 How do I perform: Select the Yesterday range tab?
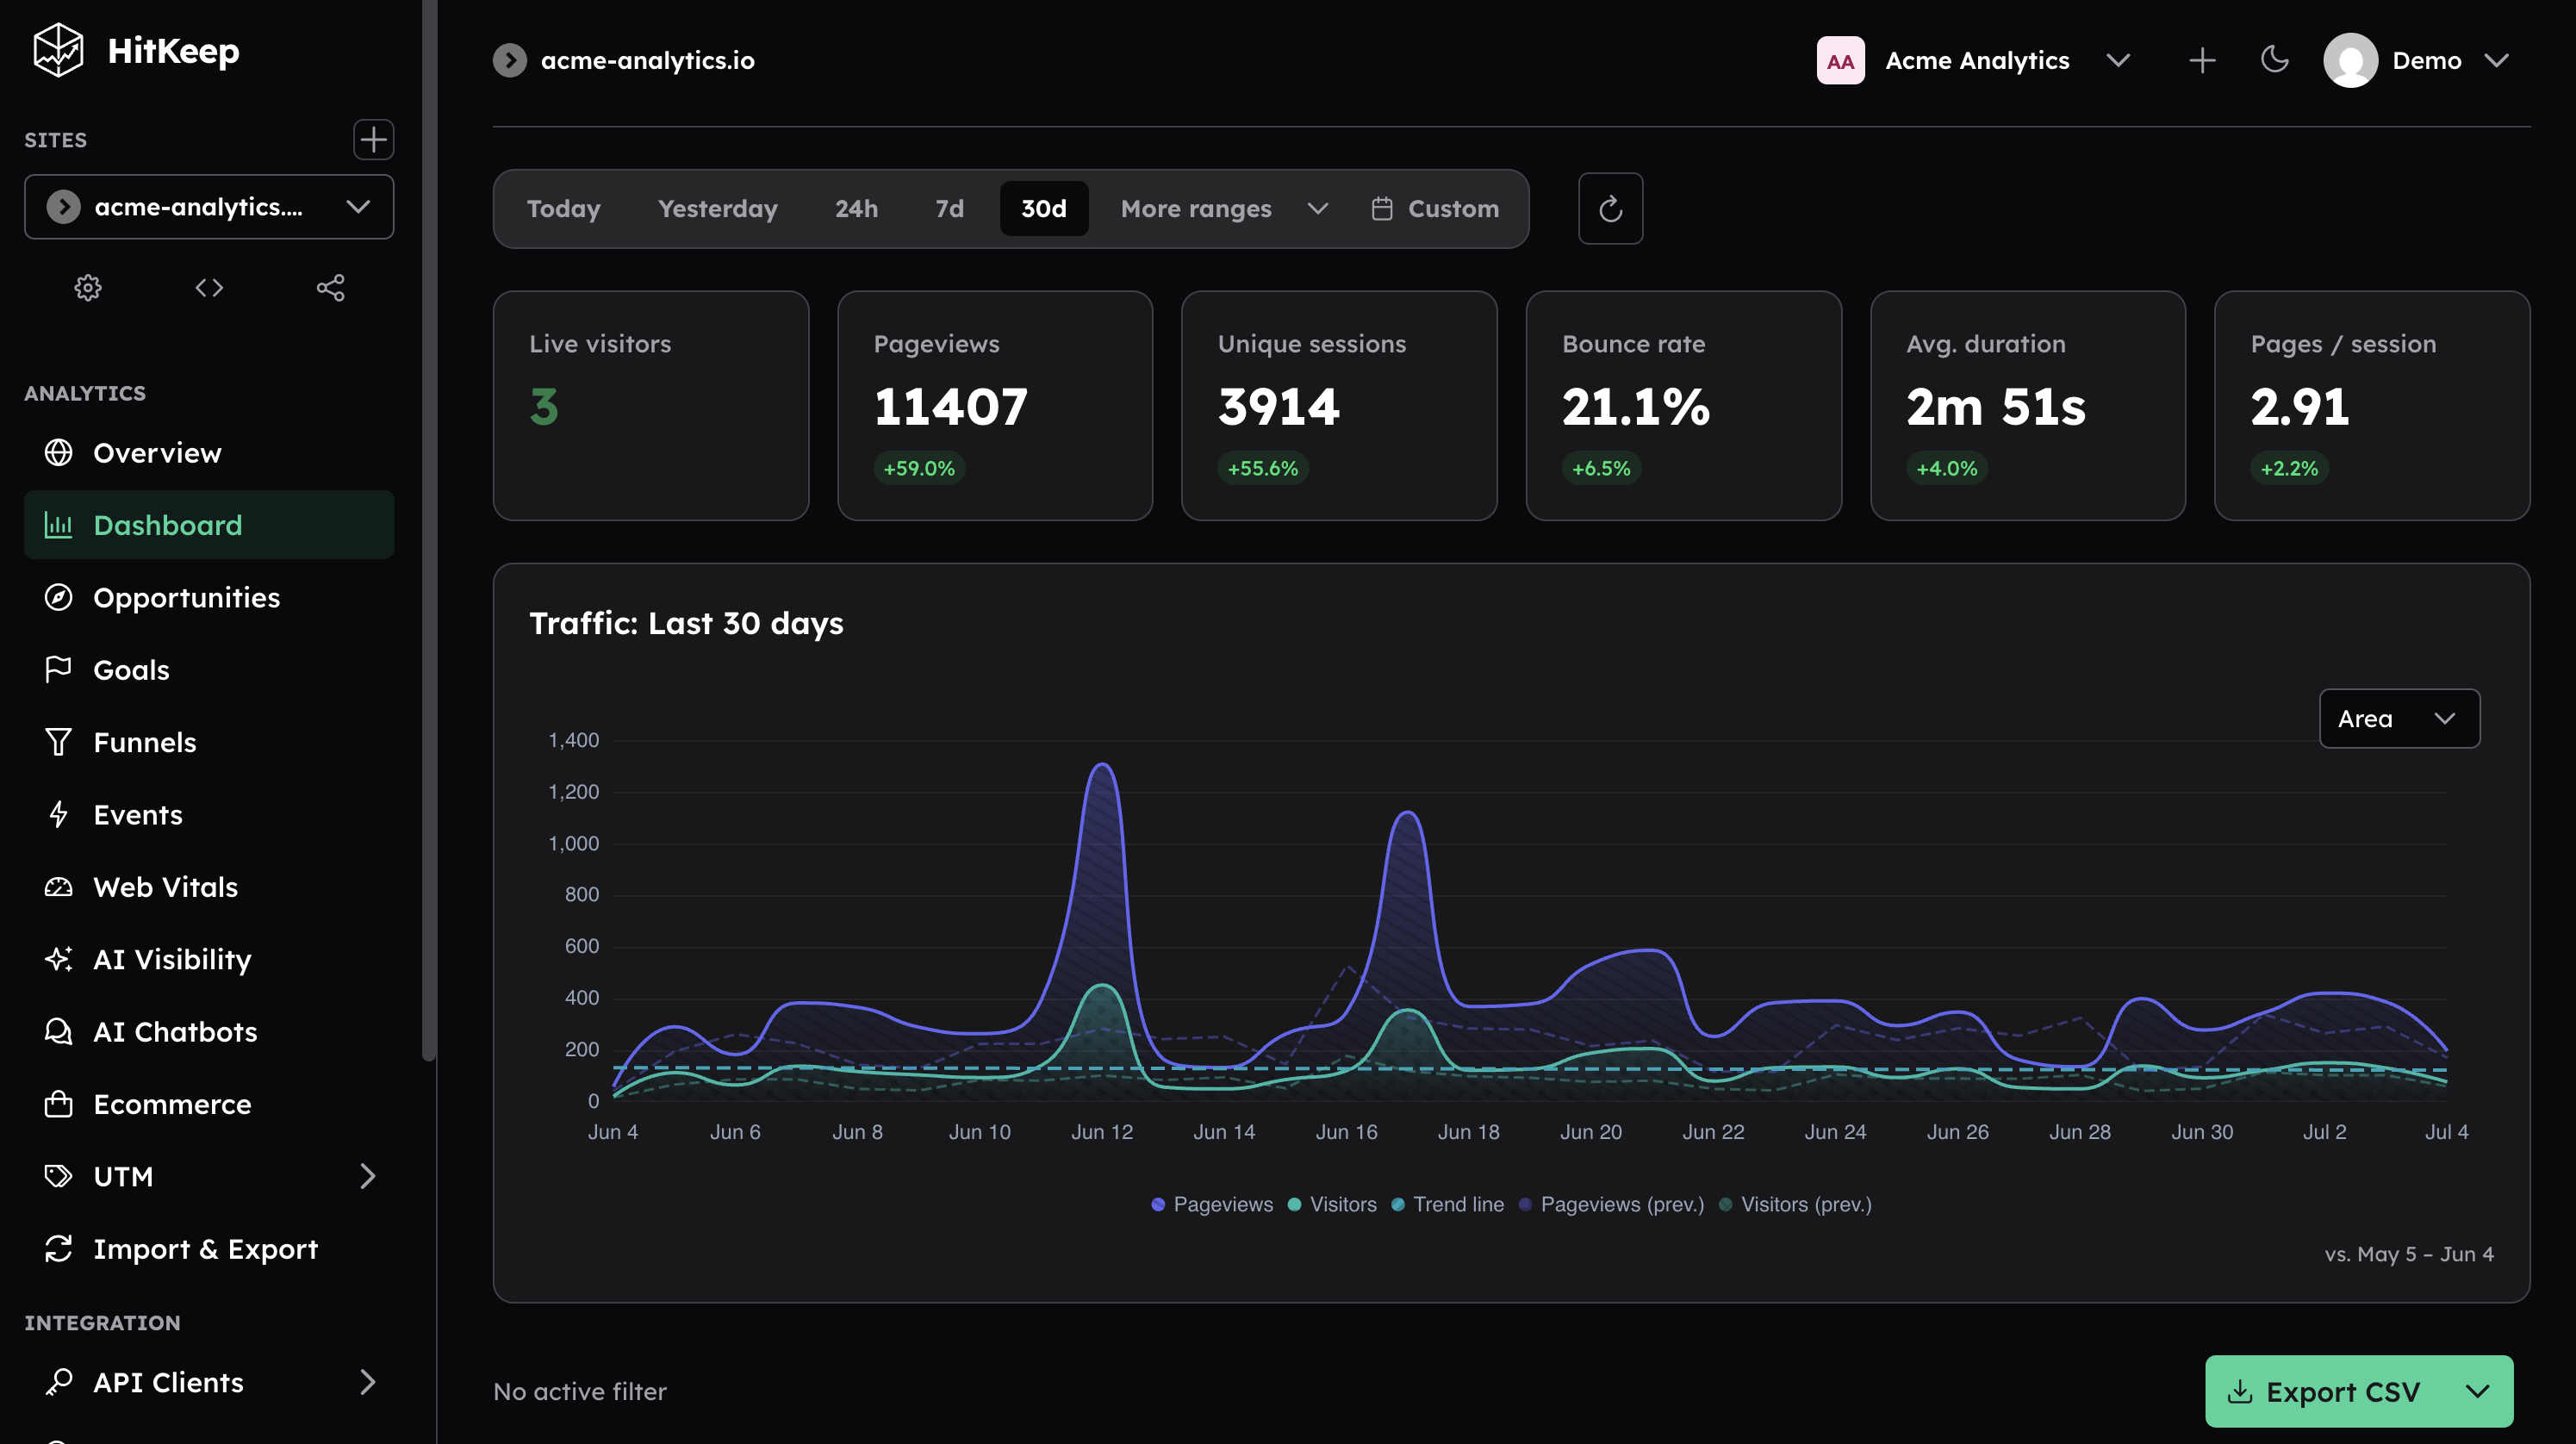718,209
